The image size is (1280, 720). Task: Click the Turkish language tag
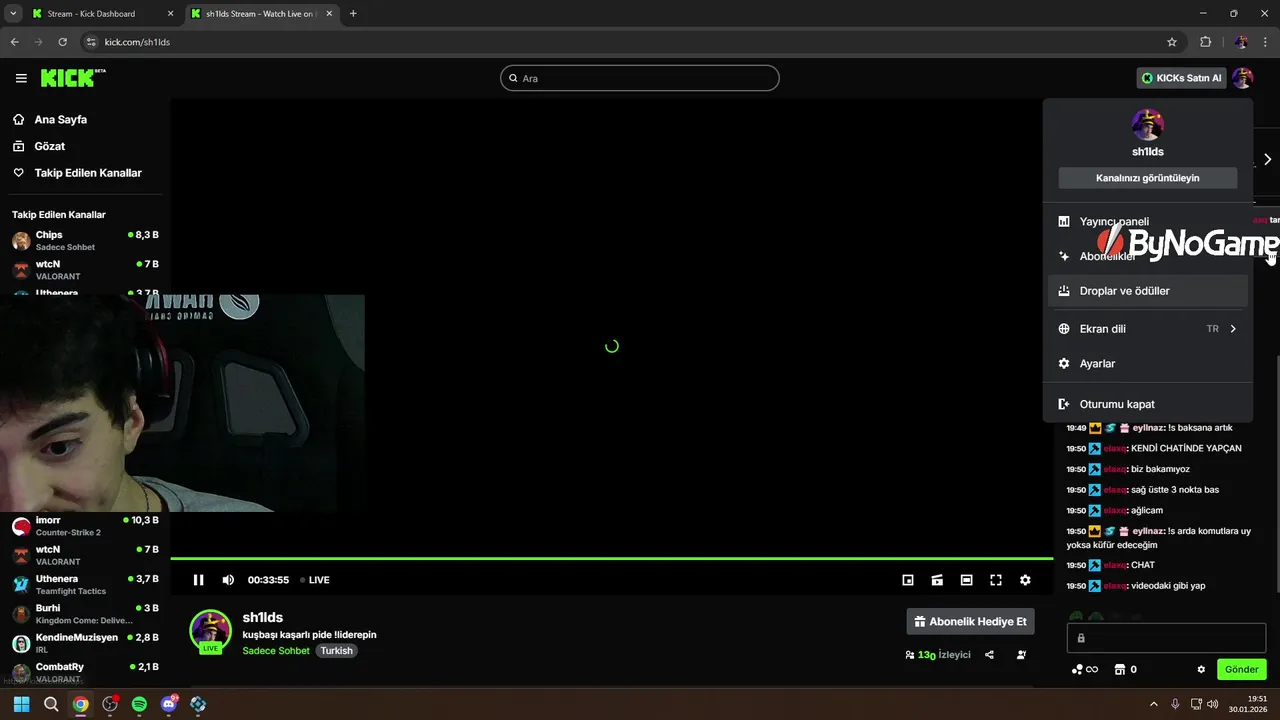(337, 651)
